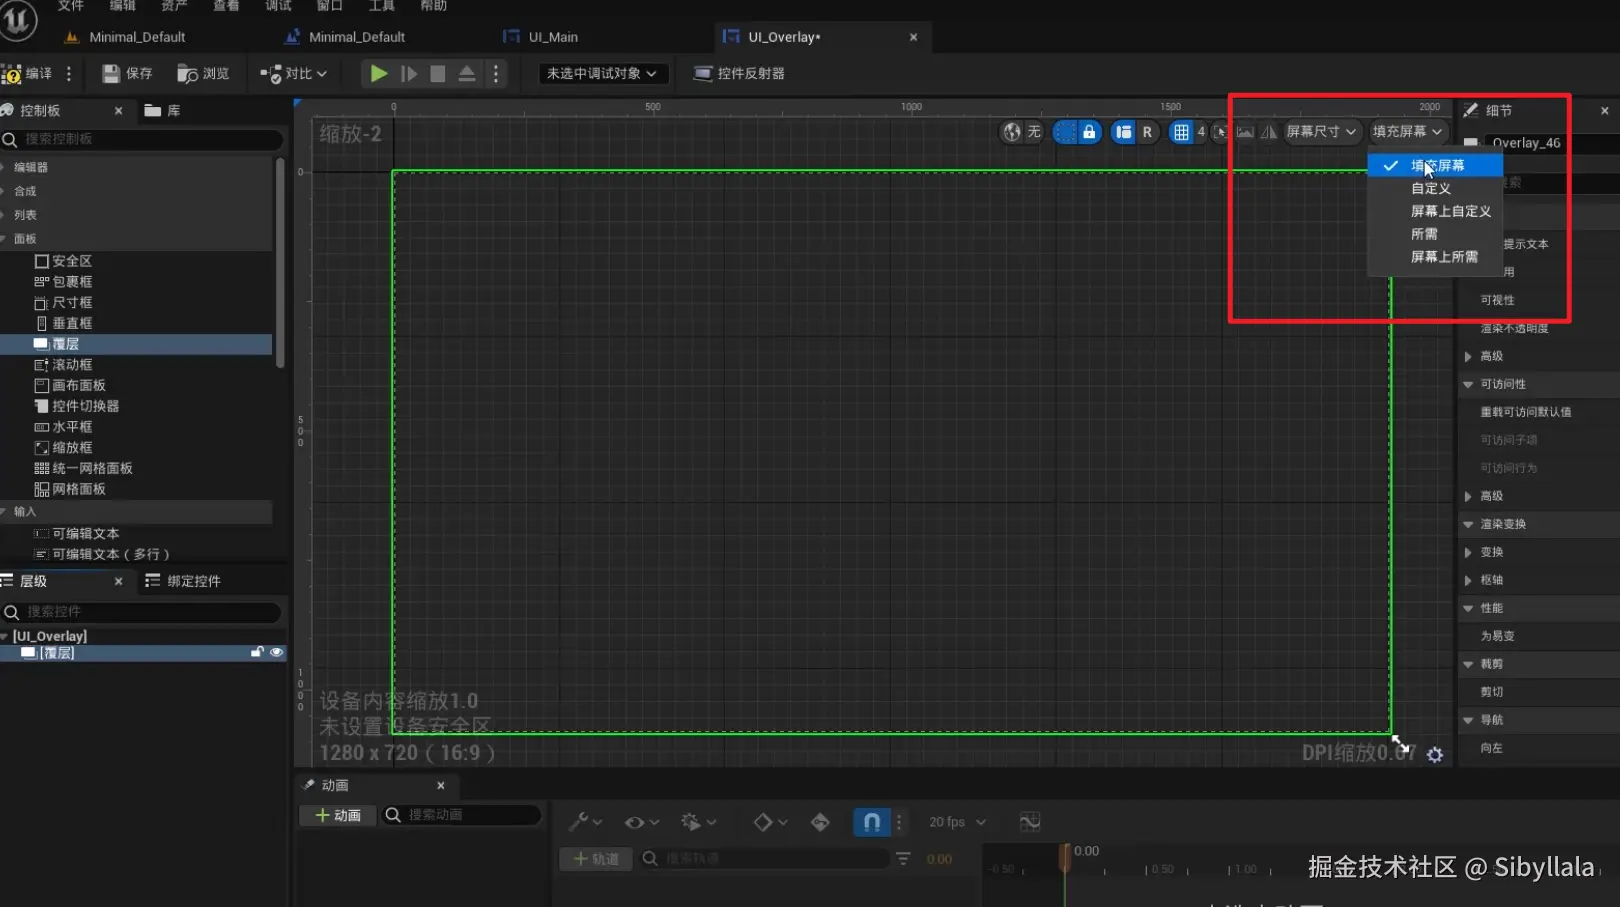This screenshot has width=1620, height=907.
Task: Toggle the lock of 覆层 in the hierarchy
Action: point(257,653)
